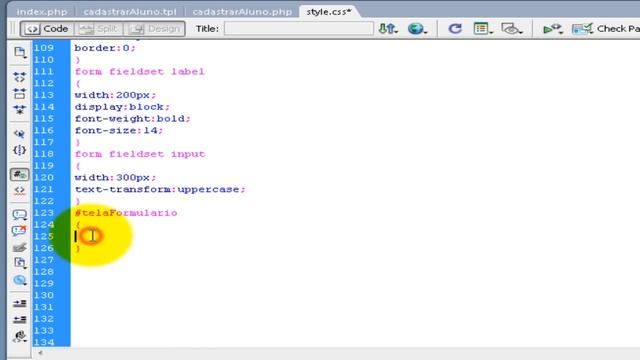Click the Indent Code icon
Viewport: 640px width, 360px height.
pyautogui.click(x=19, y=303)
